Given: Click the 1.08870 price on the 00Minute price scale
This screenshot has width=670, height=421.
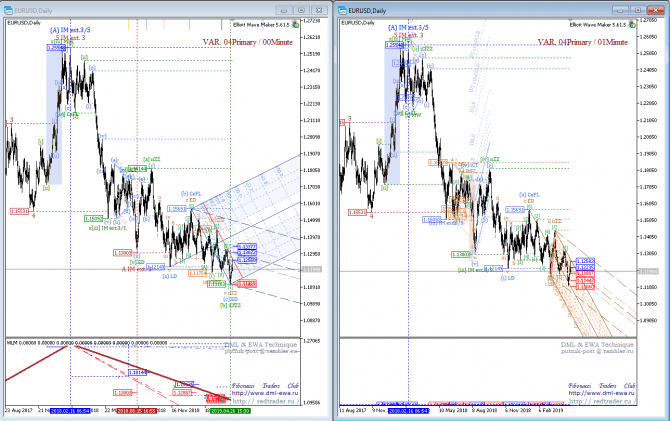Looking at the screenshot, I should (x=312, y=320).
